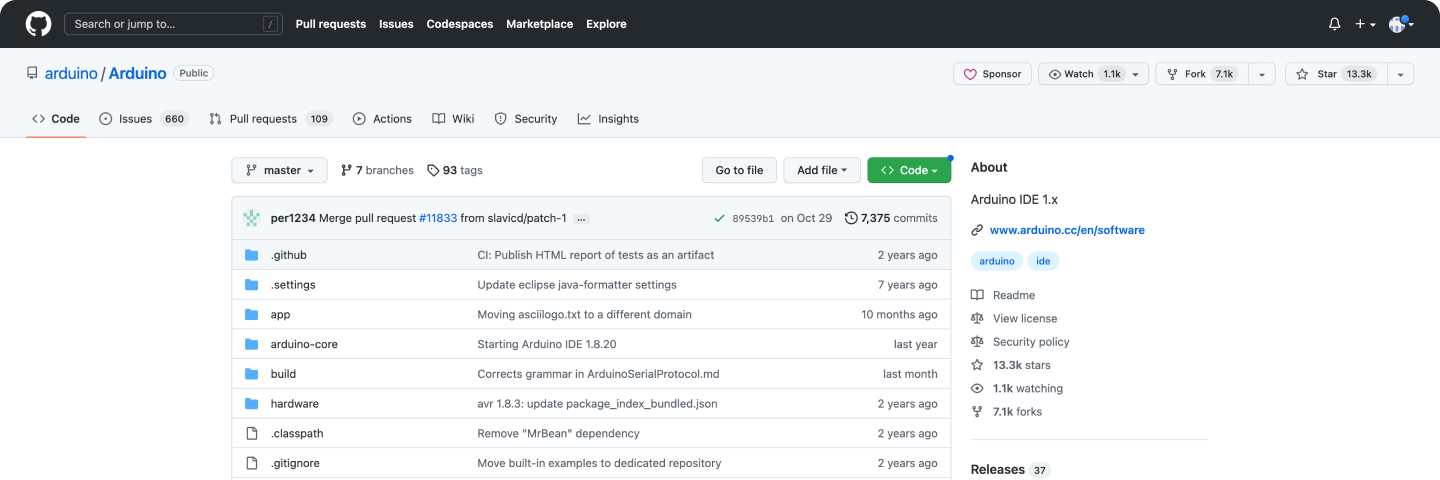Open the notifications bell
This screenshot has width=1440, height=480.
(1334, 24)
